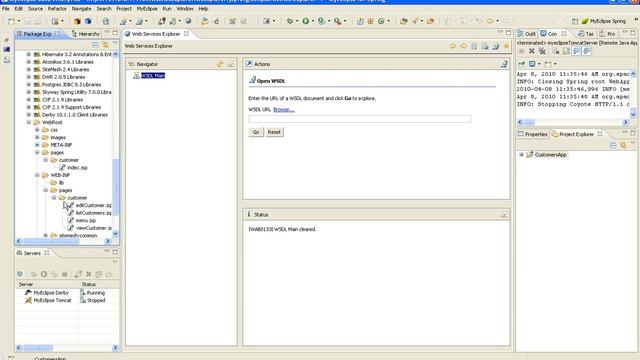Expand the META-INF folder

tap(37, 145)
